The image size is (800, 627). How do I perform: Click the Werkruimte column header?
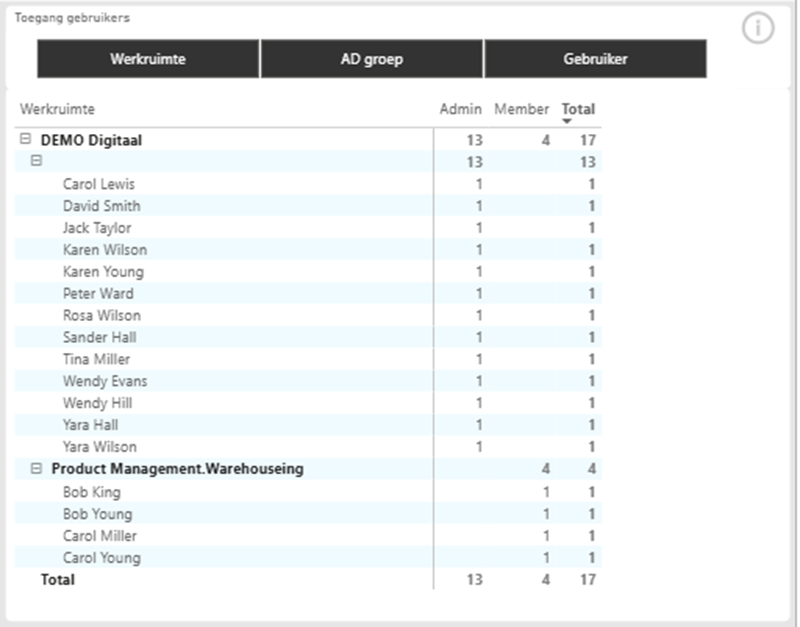[x=57, y=109]
